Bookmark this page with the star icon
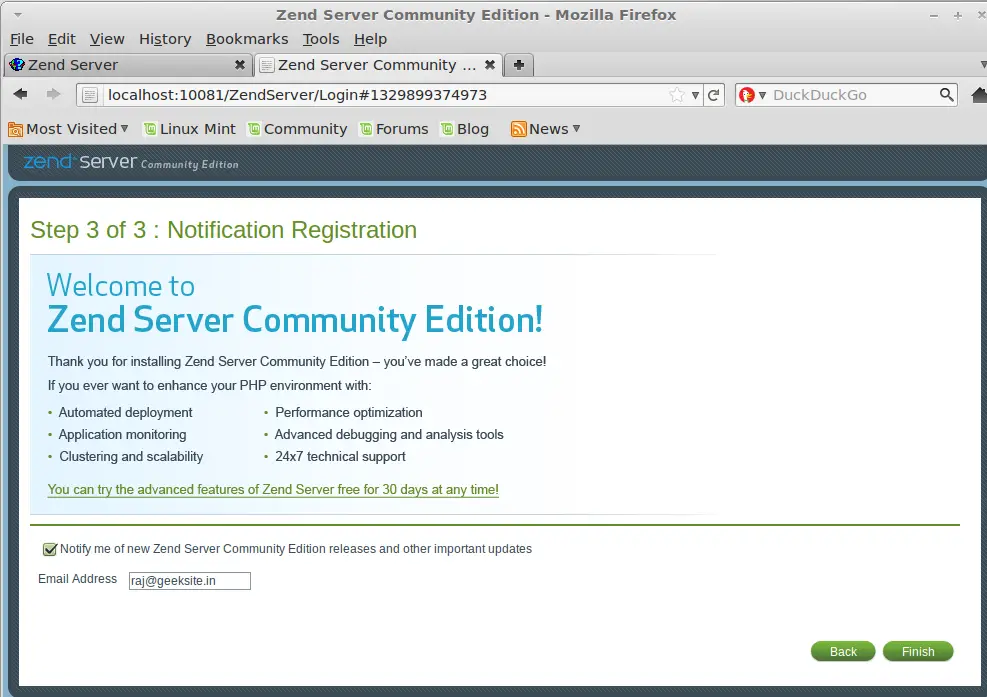 click(677, 95)
